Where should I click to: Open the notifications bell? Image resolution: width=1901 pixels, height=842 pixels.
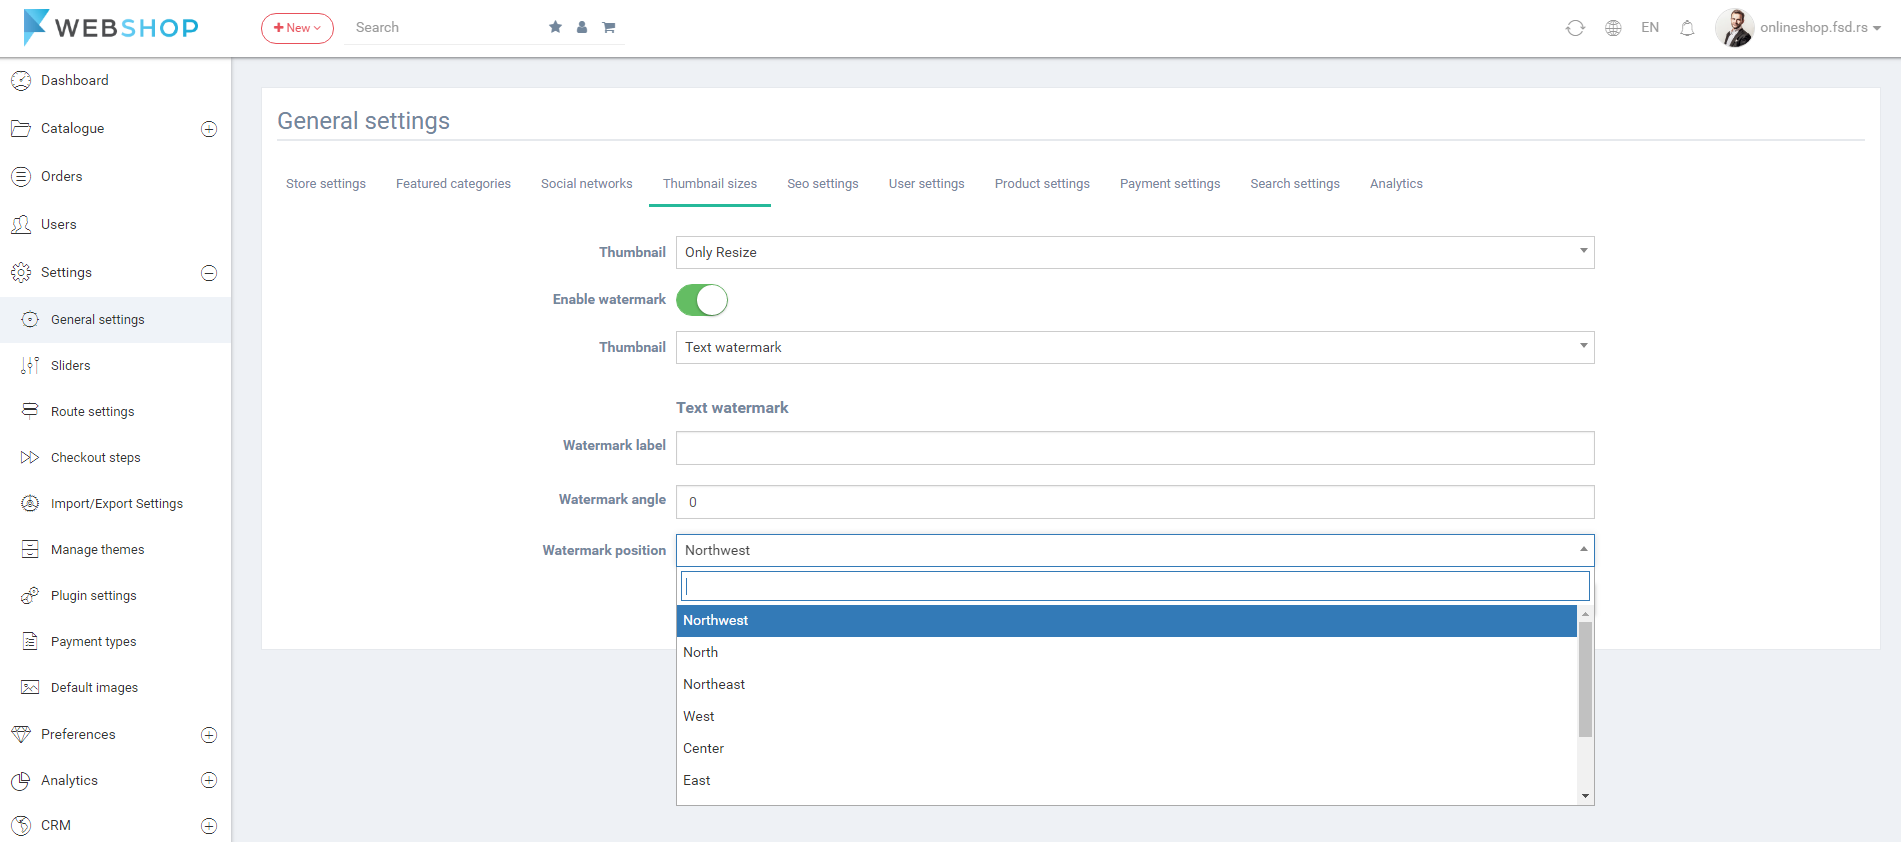[x=1687, y=28]
